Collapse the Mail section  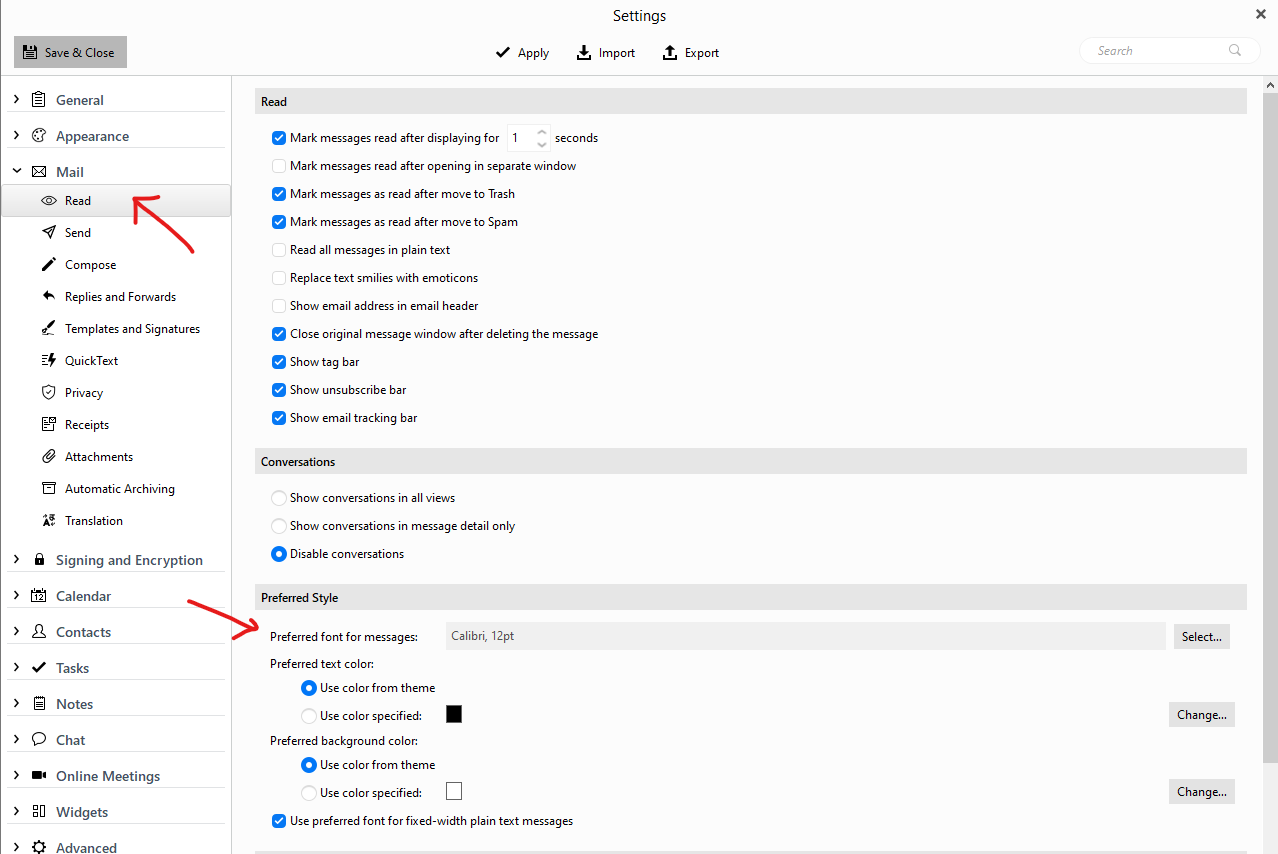point(16,171)
